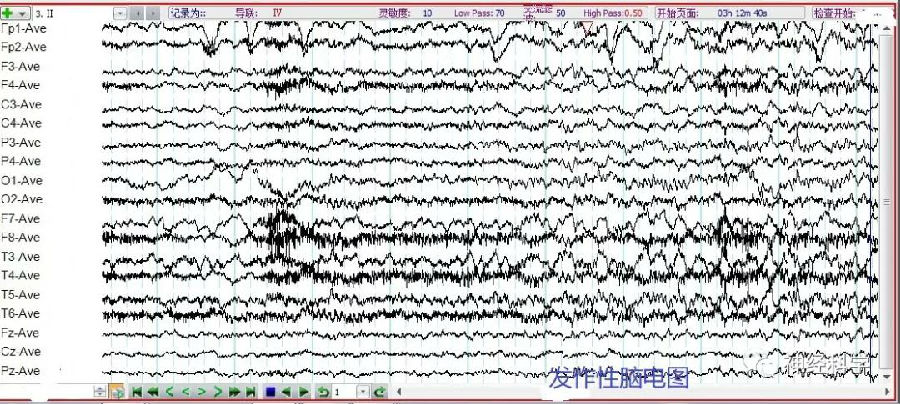
Task: Jump to first page of recording
Action: (137, 392)
